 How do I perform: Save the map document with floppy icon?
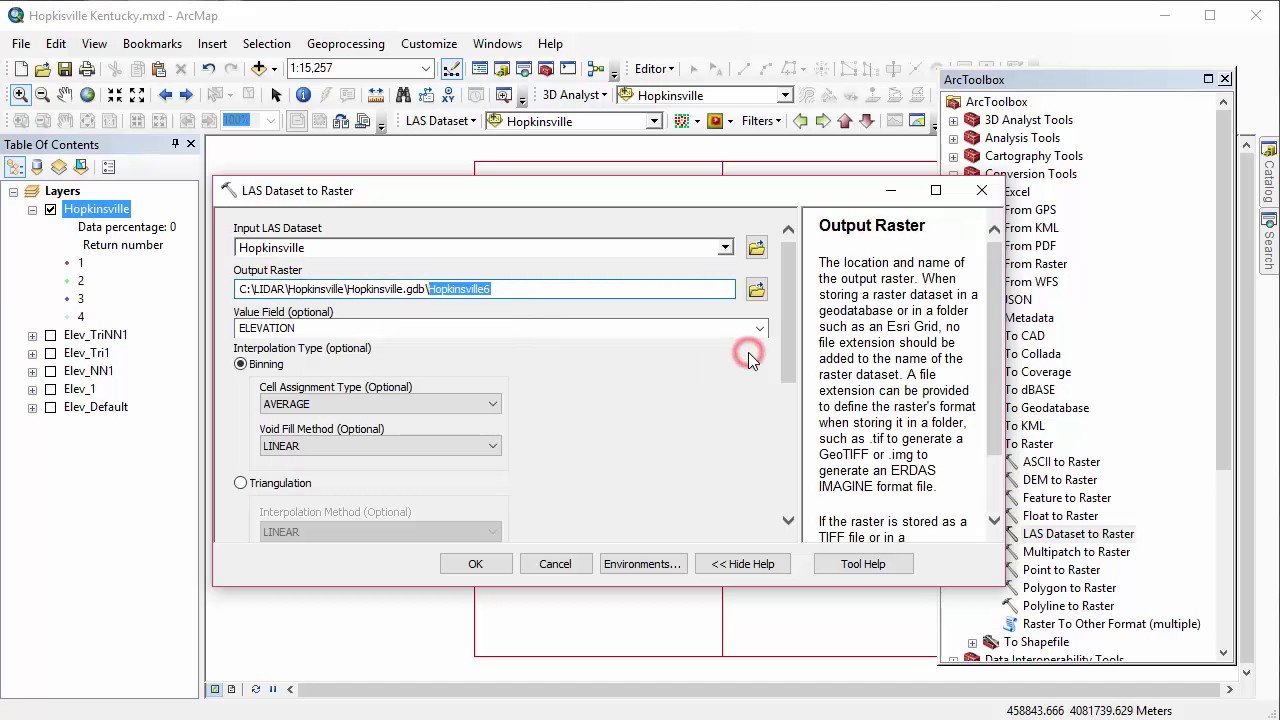point(65,69)
